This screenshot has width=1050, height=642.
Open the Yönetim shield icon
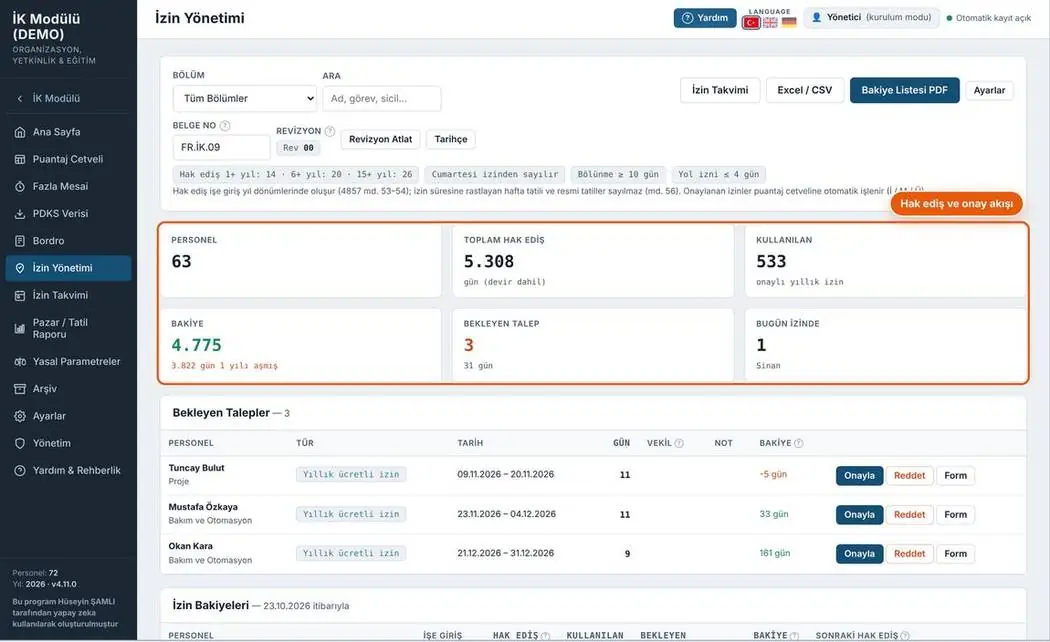pyautogui.click(x=20, y=443)
